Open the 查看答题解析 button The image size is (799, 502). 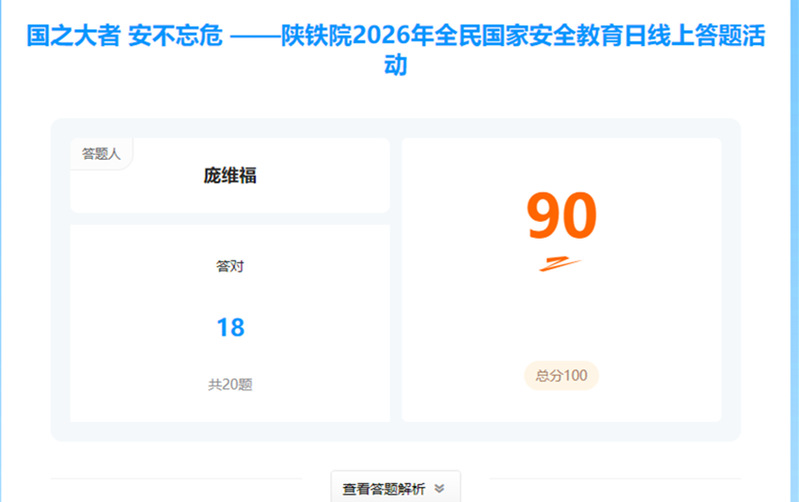tap(385, 488)
